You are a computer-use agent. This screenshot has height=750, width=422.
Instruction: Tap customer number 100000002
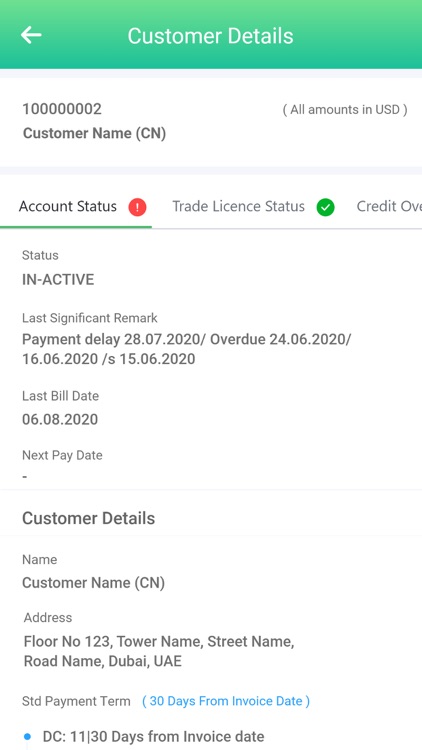click(62, 109)
